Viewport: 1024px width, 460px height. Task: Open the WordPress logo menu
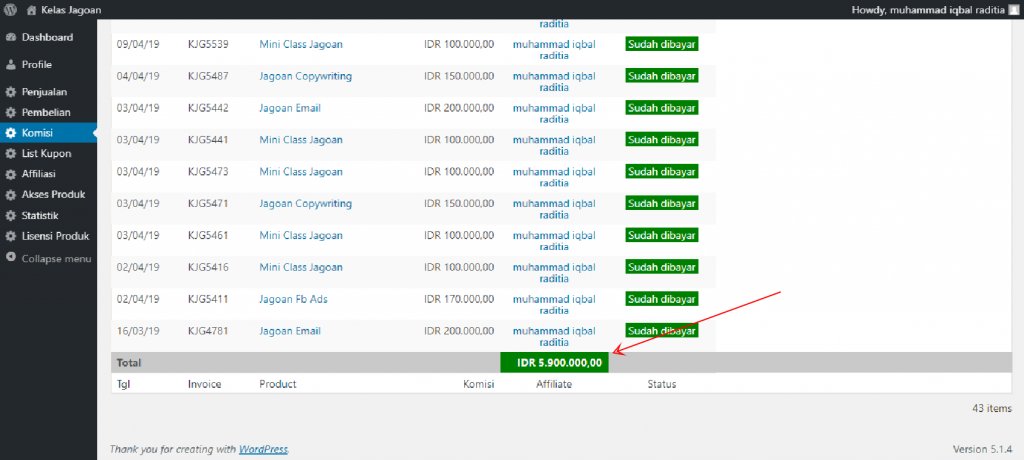point(10,10)
